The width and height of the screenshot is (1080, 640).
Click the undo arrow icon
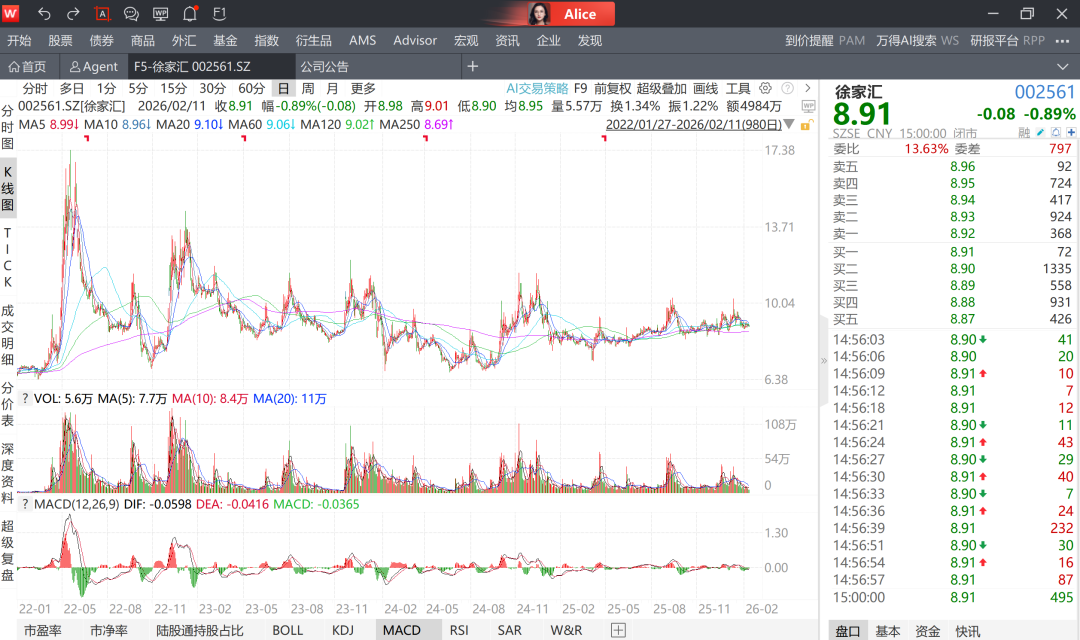coord(44,14)
